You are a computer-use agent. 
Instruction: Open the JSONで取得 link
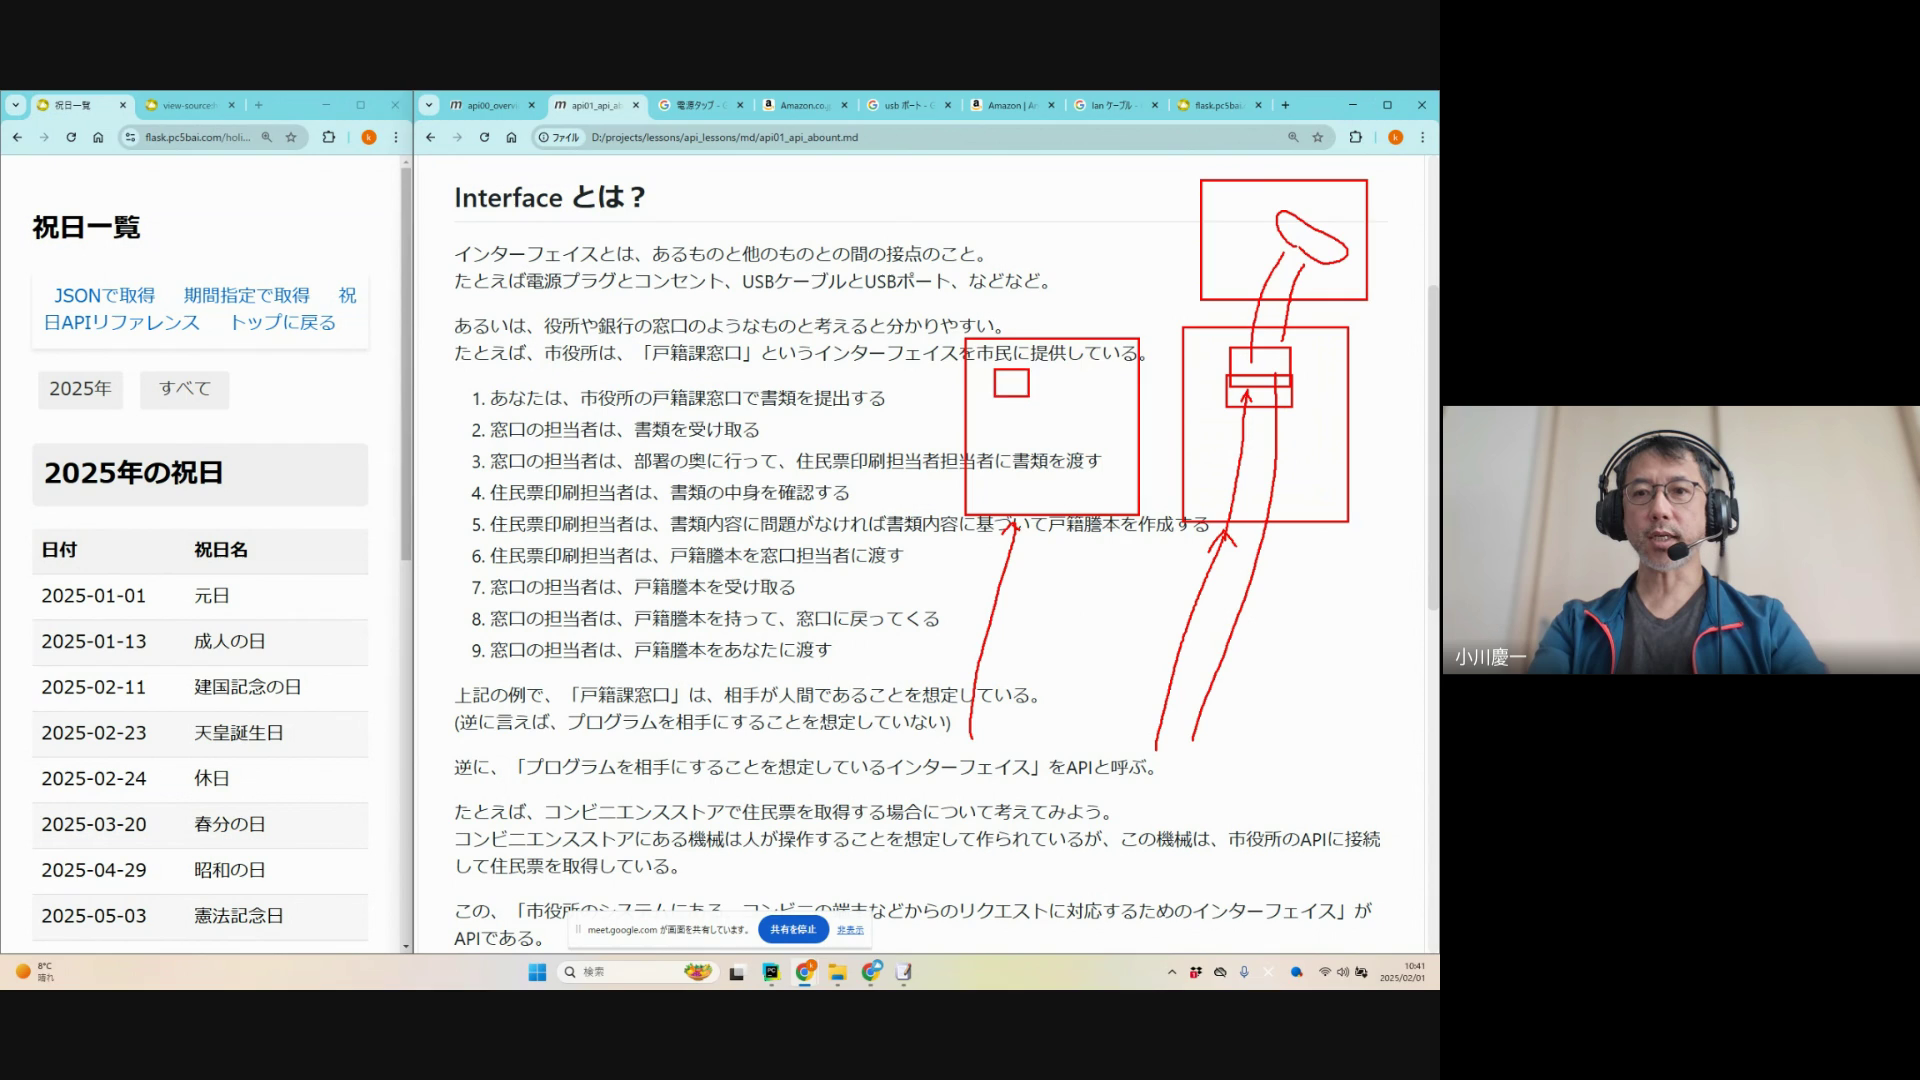pos(104,296)
